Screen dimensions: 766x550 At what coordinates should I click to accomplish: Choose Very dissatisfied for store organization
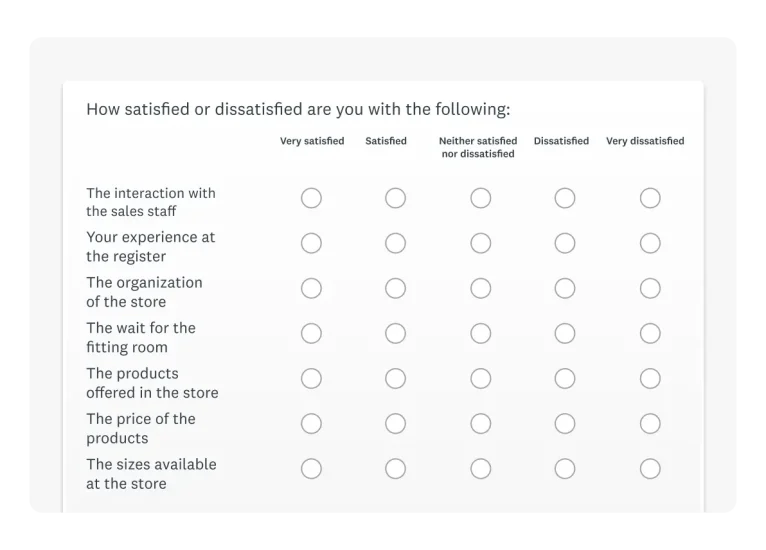tap(650, 288)
